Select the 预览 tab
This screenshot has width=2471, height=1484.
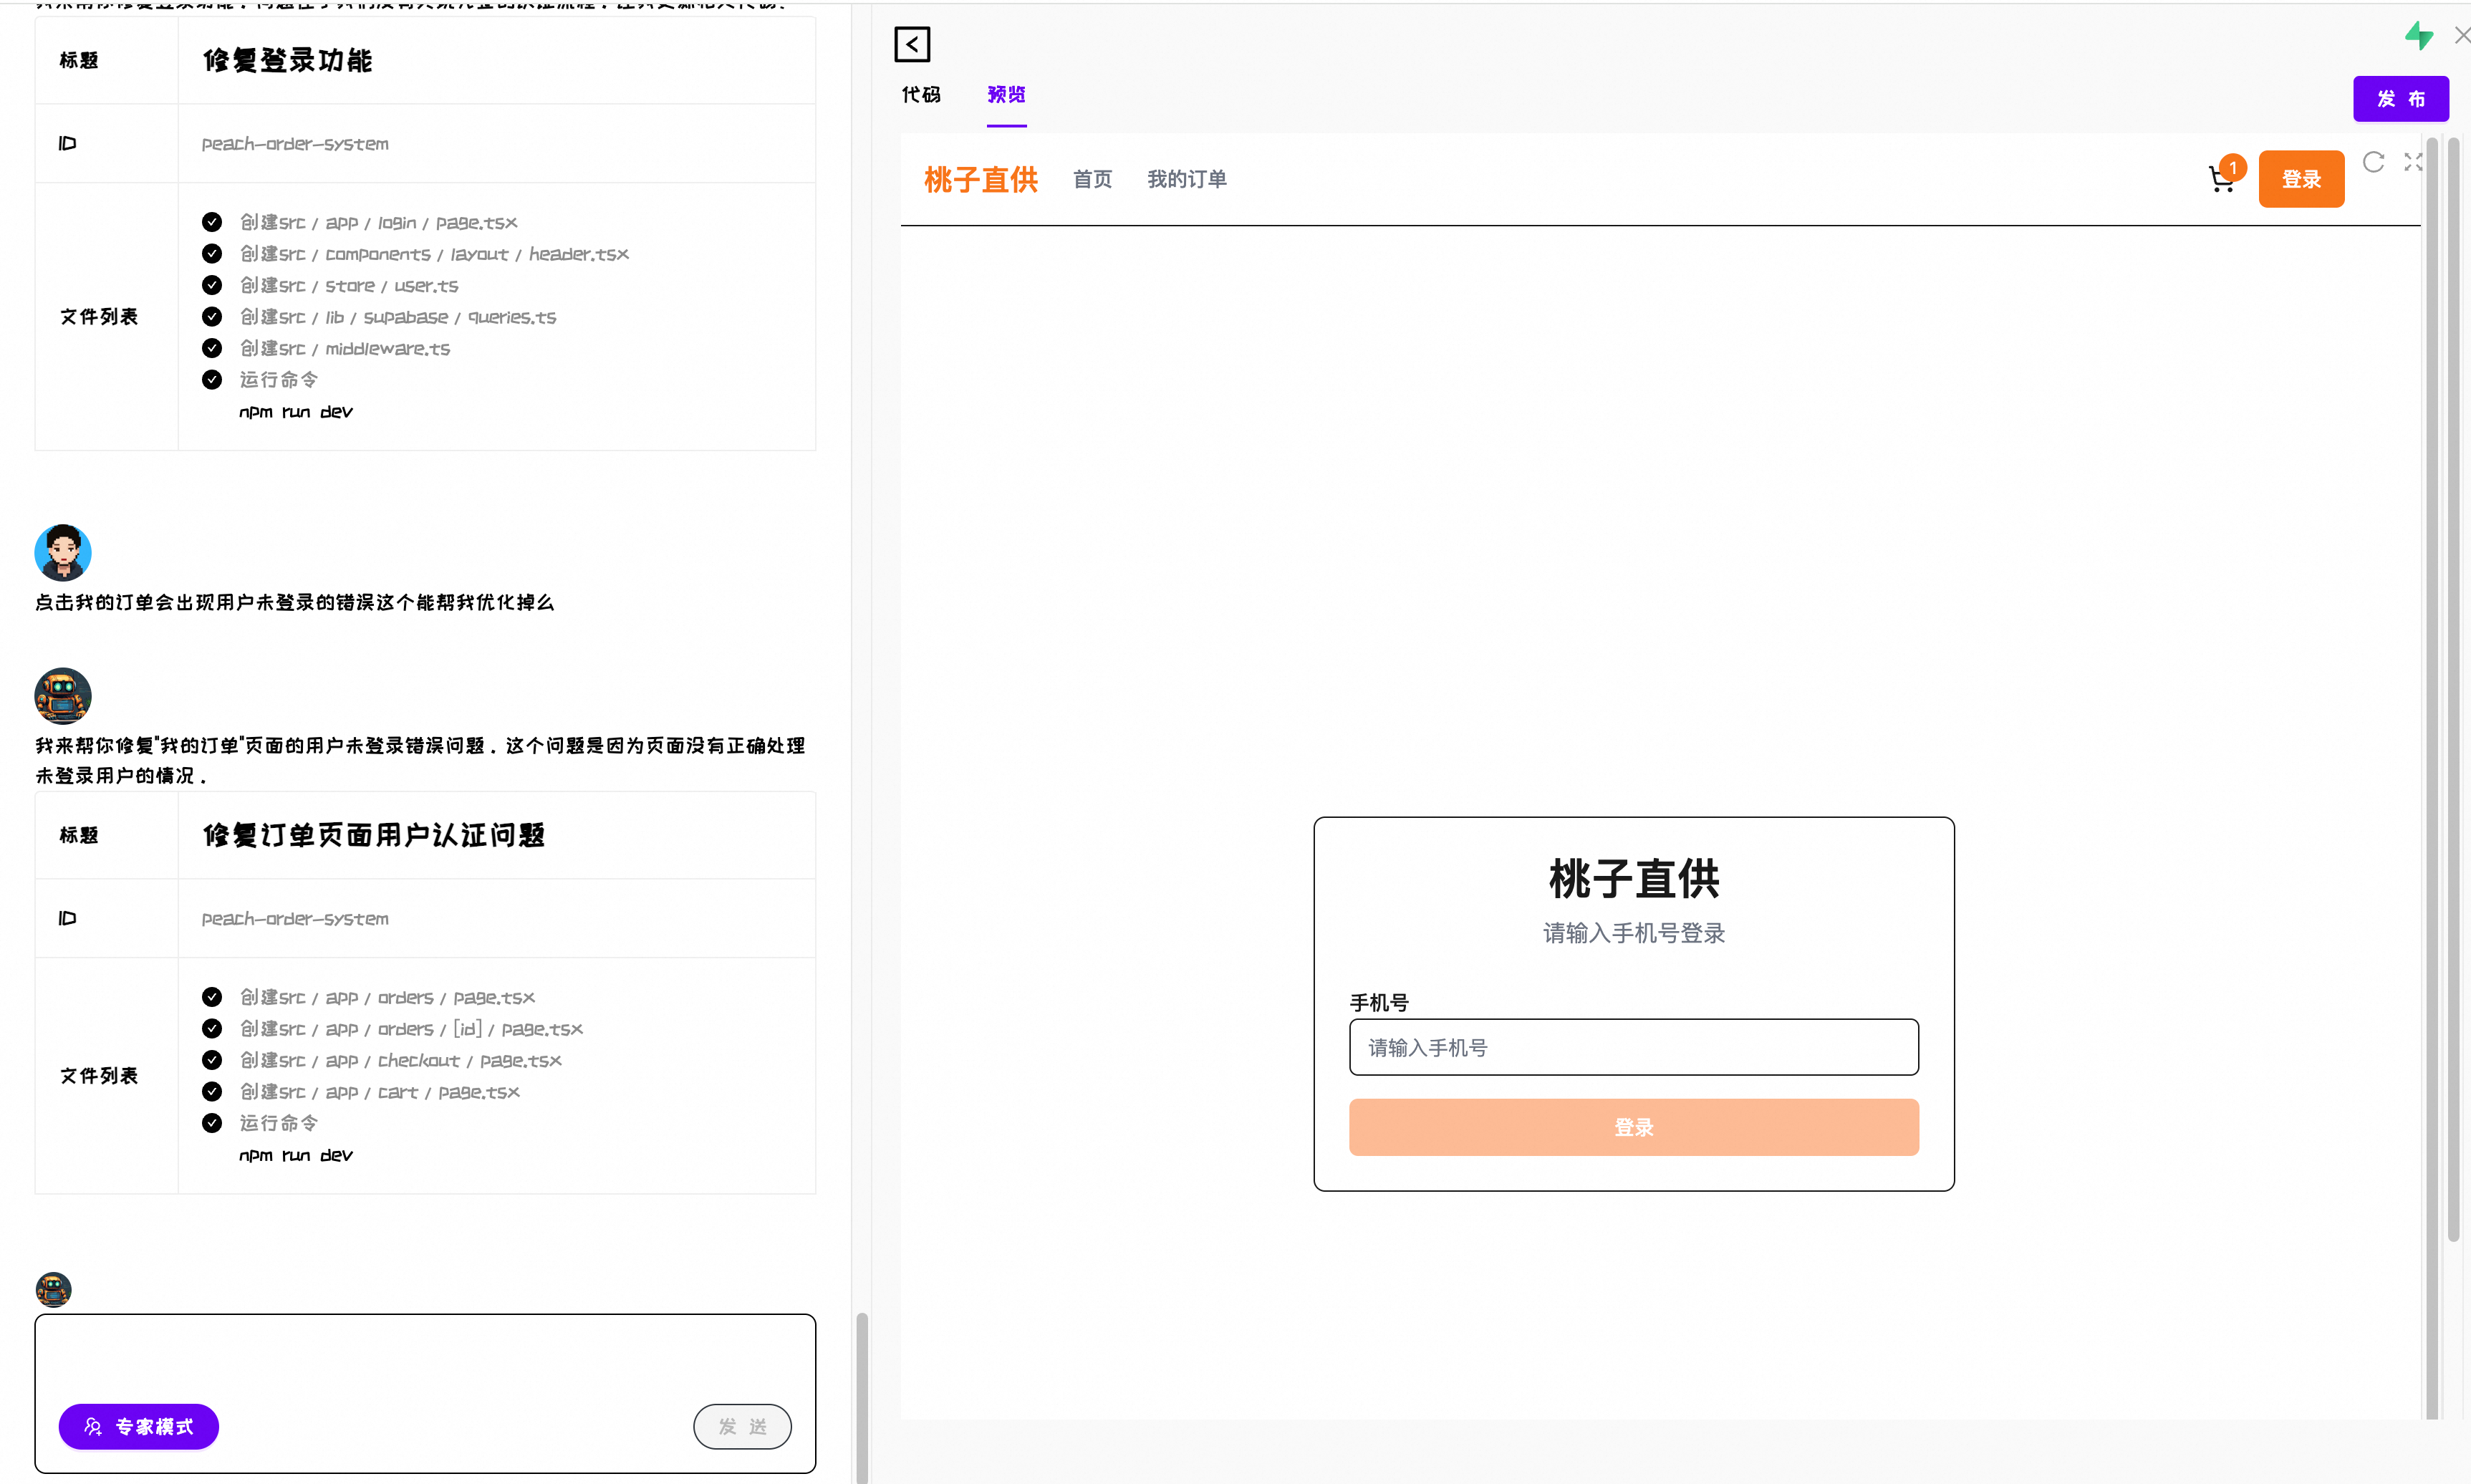pos(1006,95)
